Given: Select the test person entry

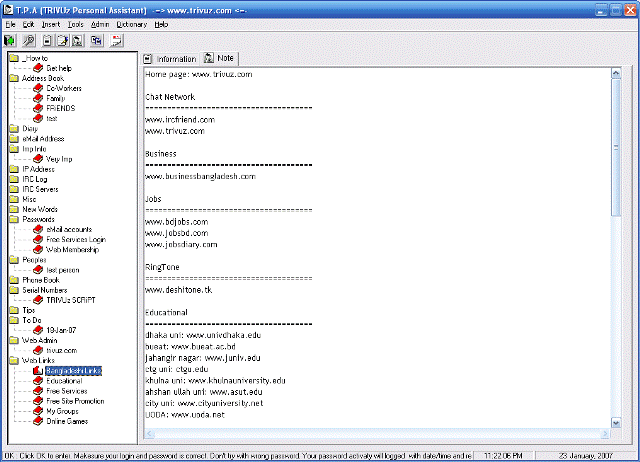Looking at the screenshot, I should click(62, 270).
